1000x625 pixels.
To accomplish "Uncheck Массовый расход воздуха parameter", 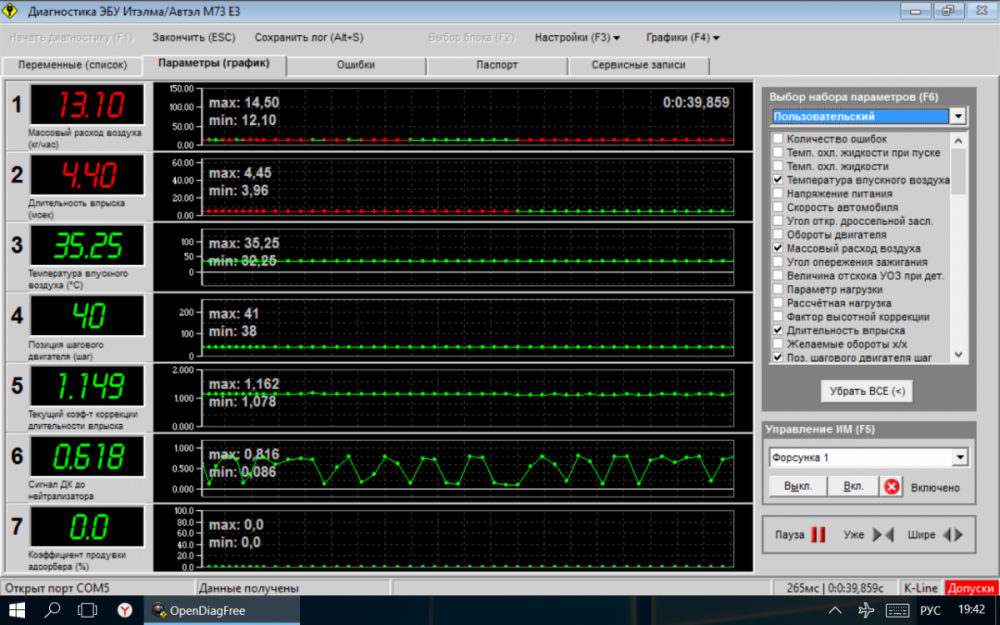I will [x=778, y=248].
